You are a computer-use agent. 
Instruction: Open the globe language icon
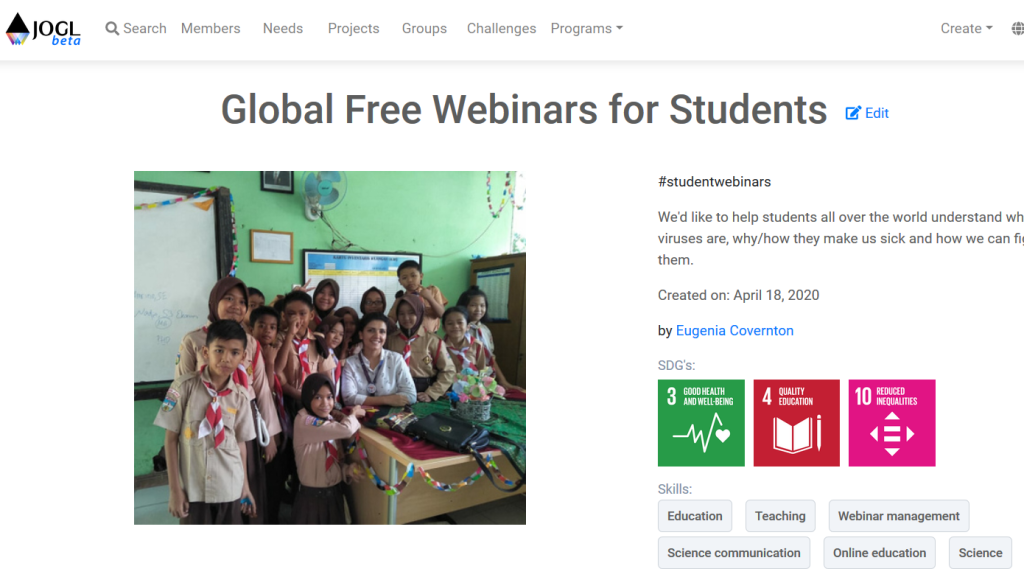click(1017, 29)
